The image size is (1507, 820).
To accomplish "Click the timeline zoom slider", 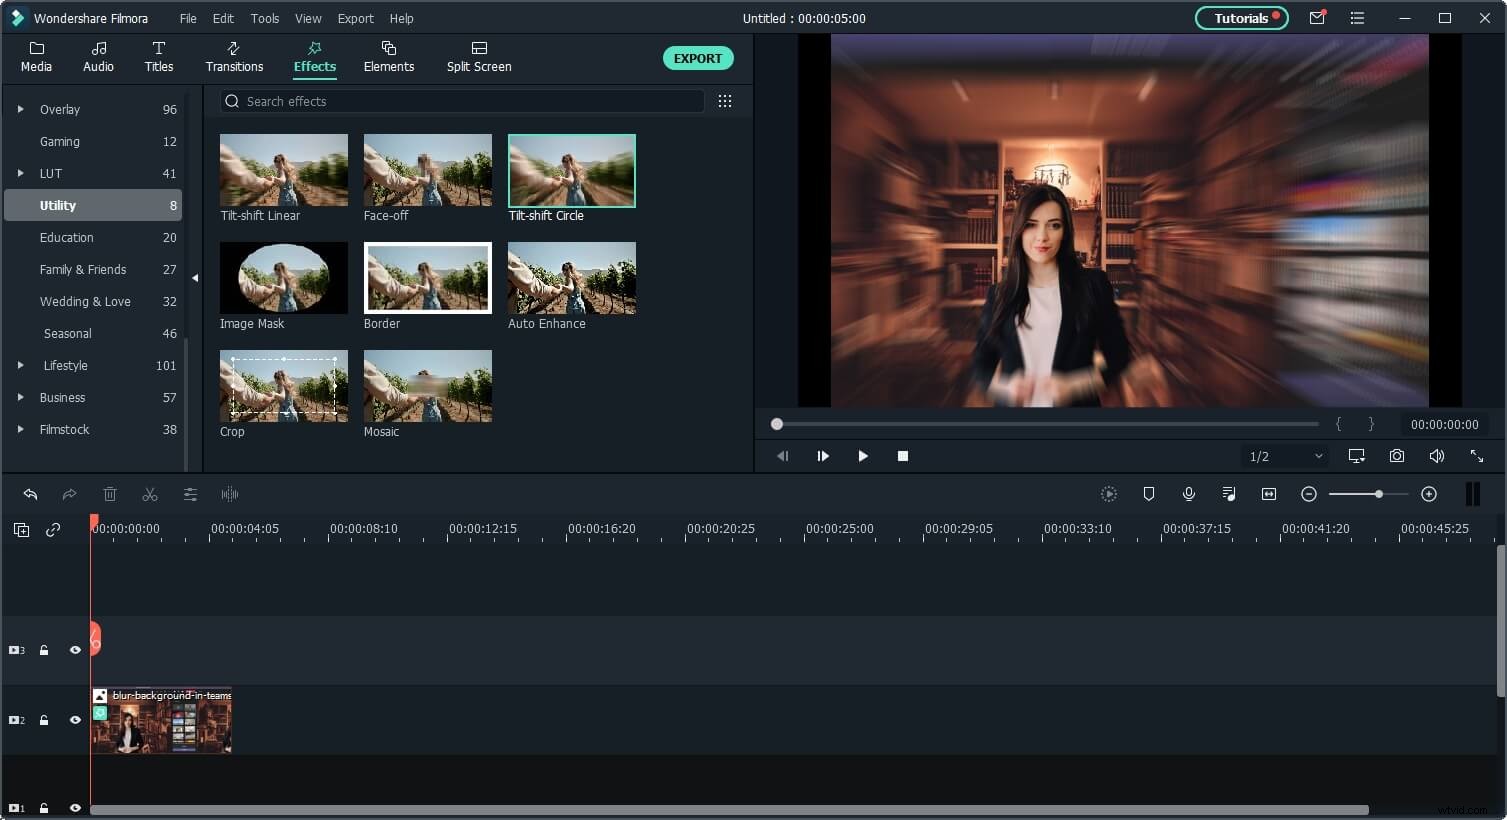I will click(1368, 494).
